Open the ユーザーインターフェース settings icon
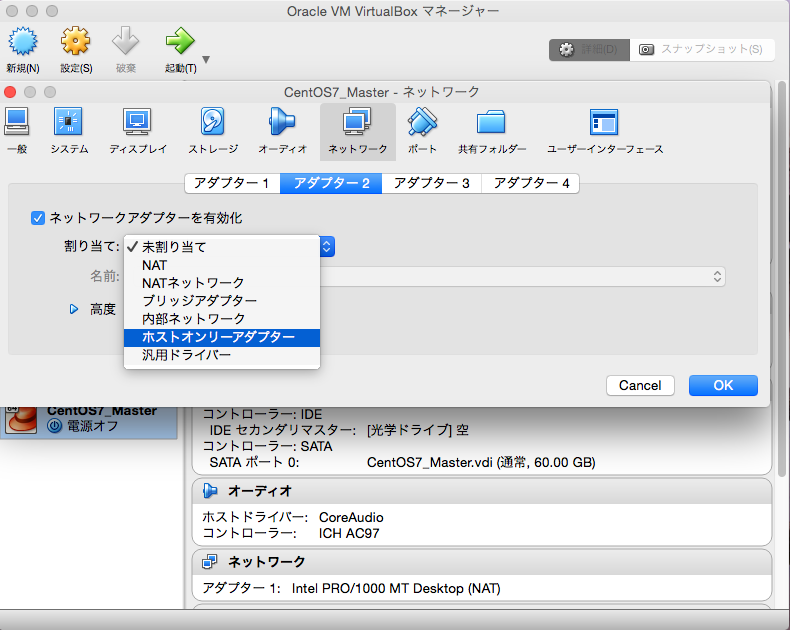This screenshot has height=630, width=790. point(604,121)
